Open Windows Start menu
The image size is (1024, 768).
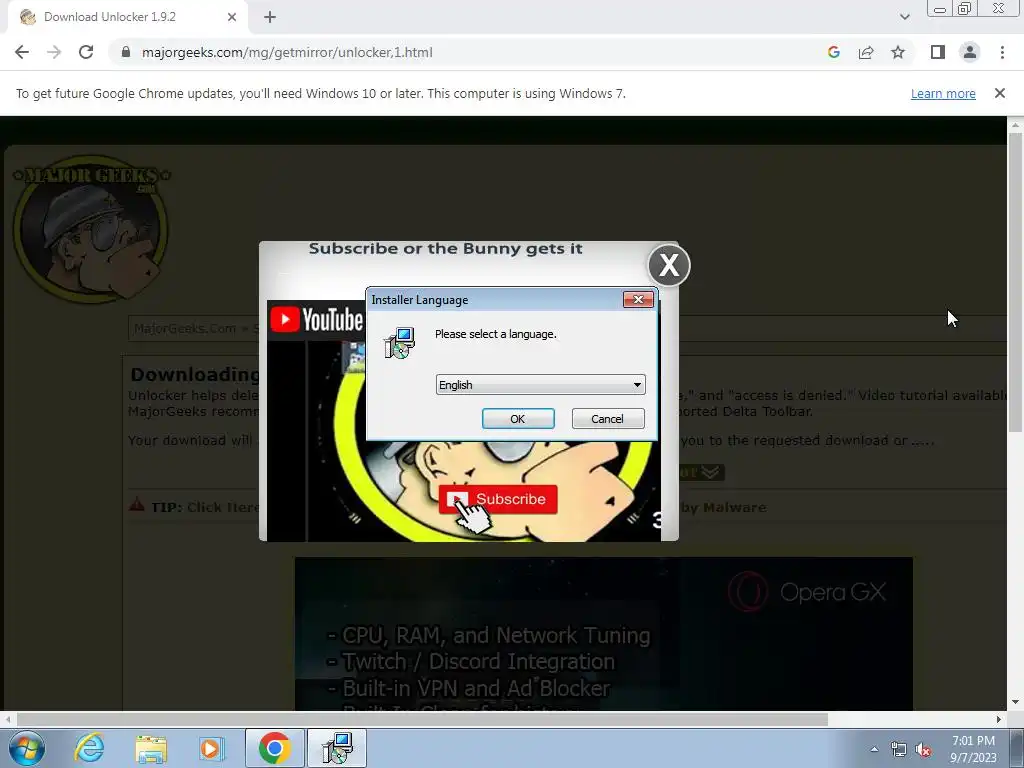(27, 748)
